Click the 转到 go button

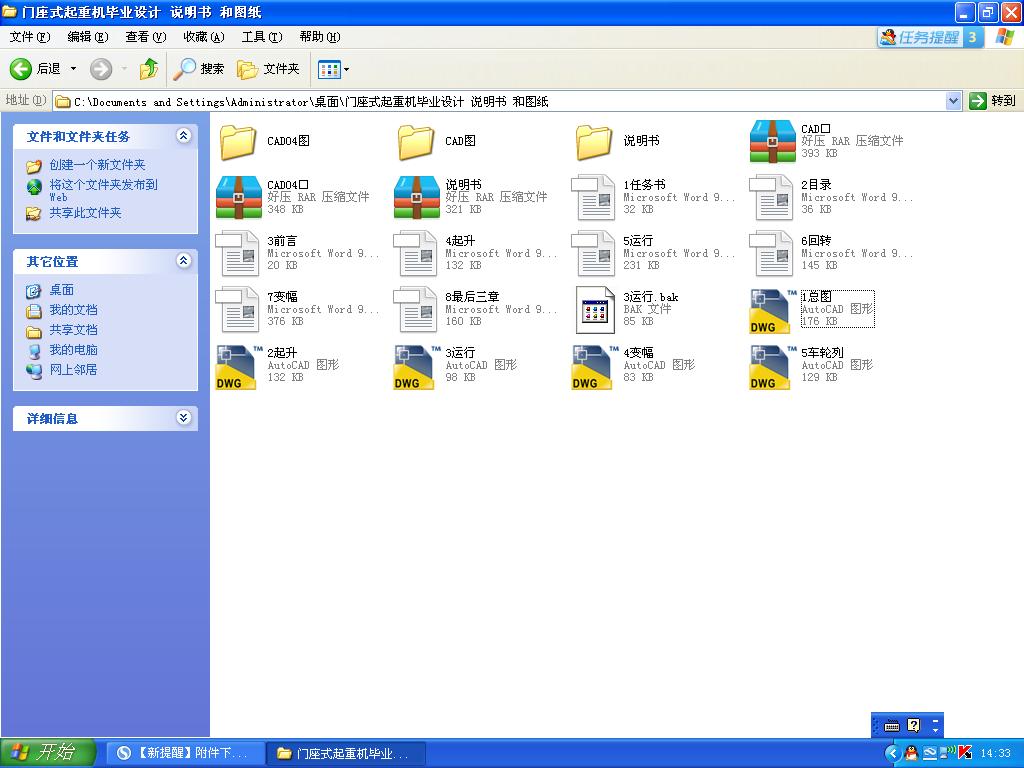(x=993, y=101)
